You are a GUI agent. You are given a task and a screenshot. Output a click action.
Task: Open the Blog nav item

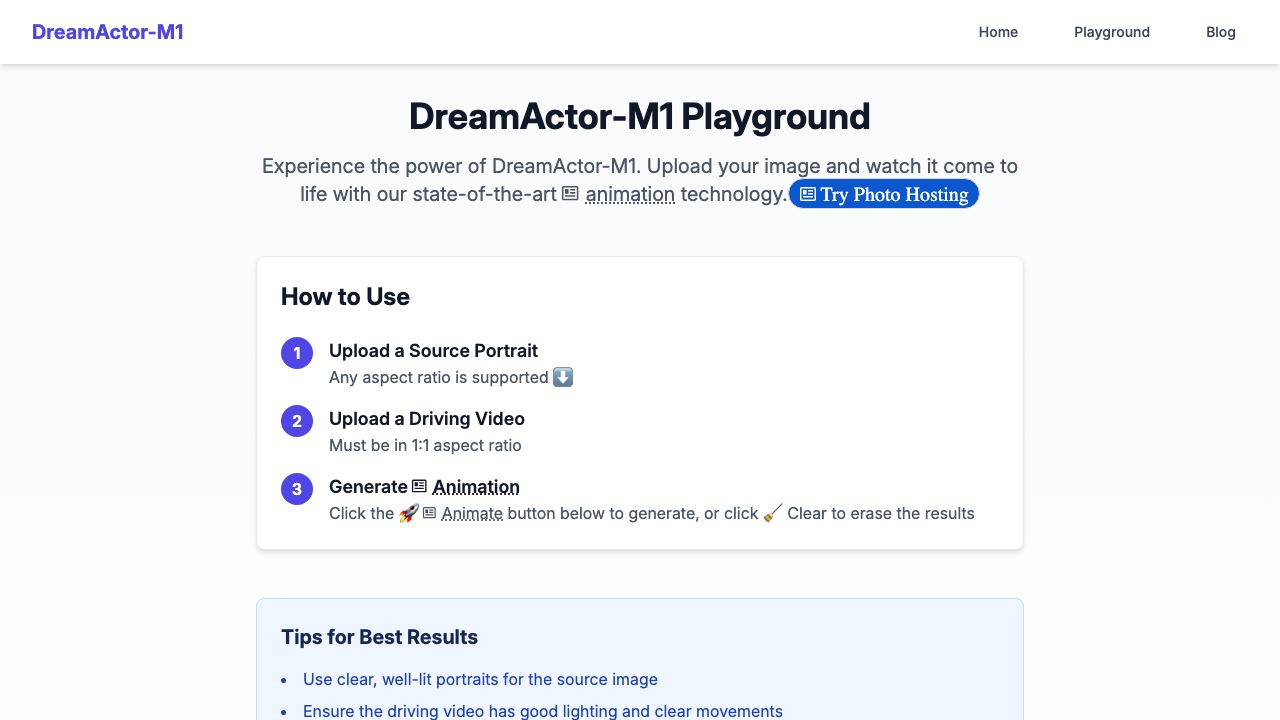tap(1221, 32)
